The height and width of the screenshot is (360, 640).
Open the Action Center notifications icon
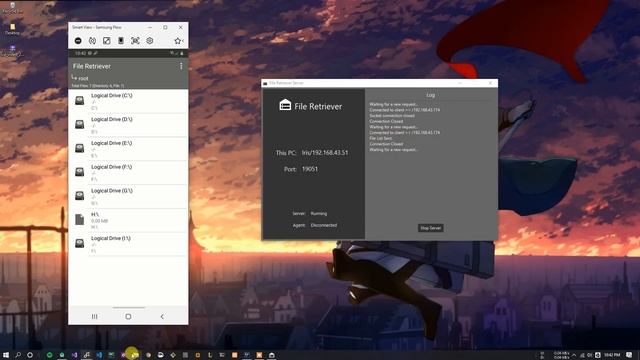629,355
